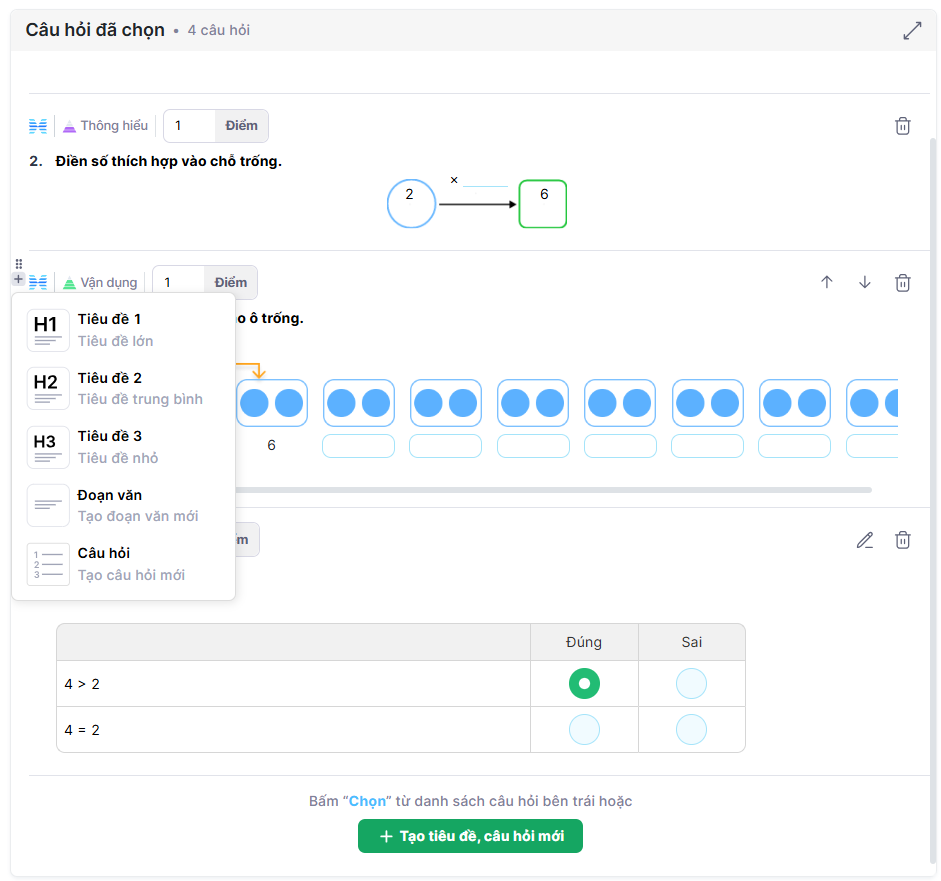
Task: Edit the true/false question with pencil icon
Action: click(864, 540)
